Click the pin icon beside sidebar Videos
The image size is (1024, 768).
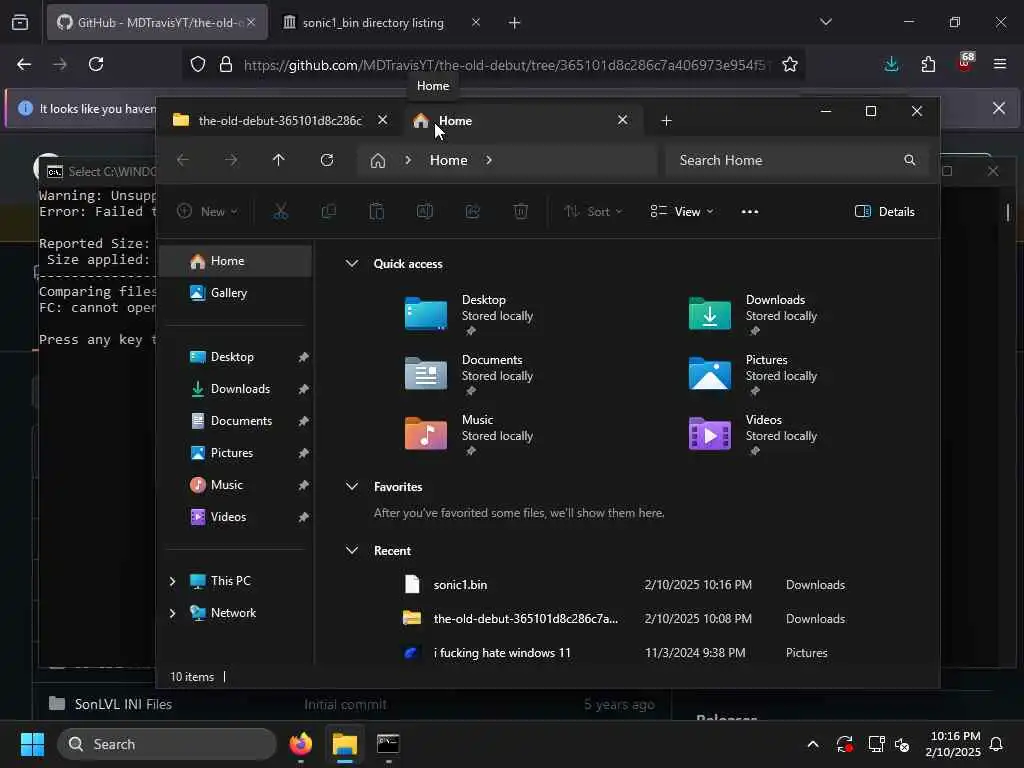pos(303,517)
